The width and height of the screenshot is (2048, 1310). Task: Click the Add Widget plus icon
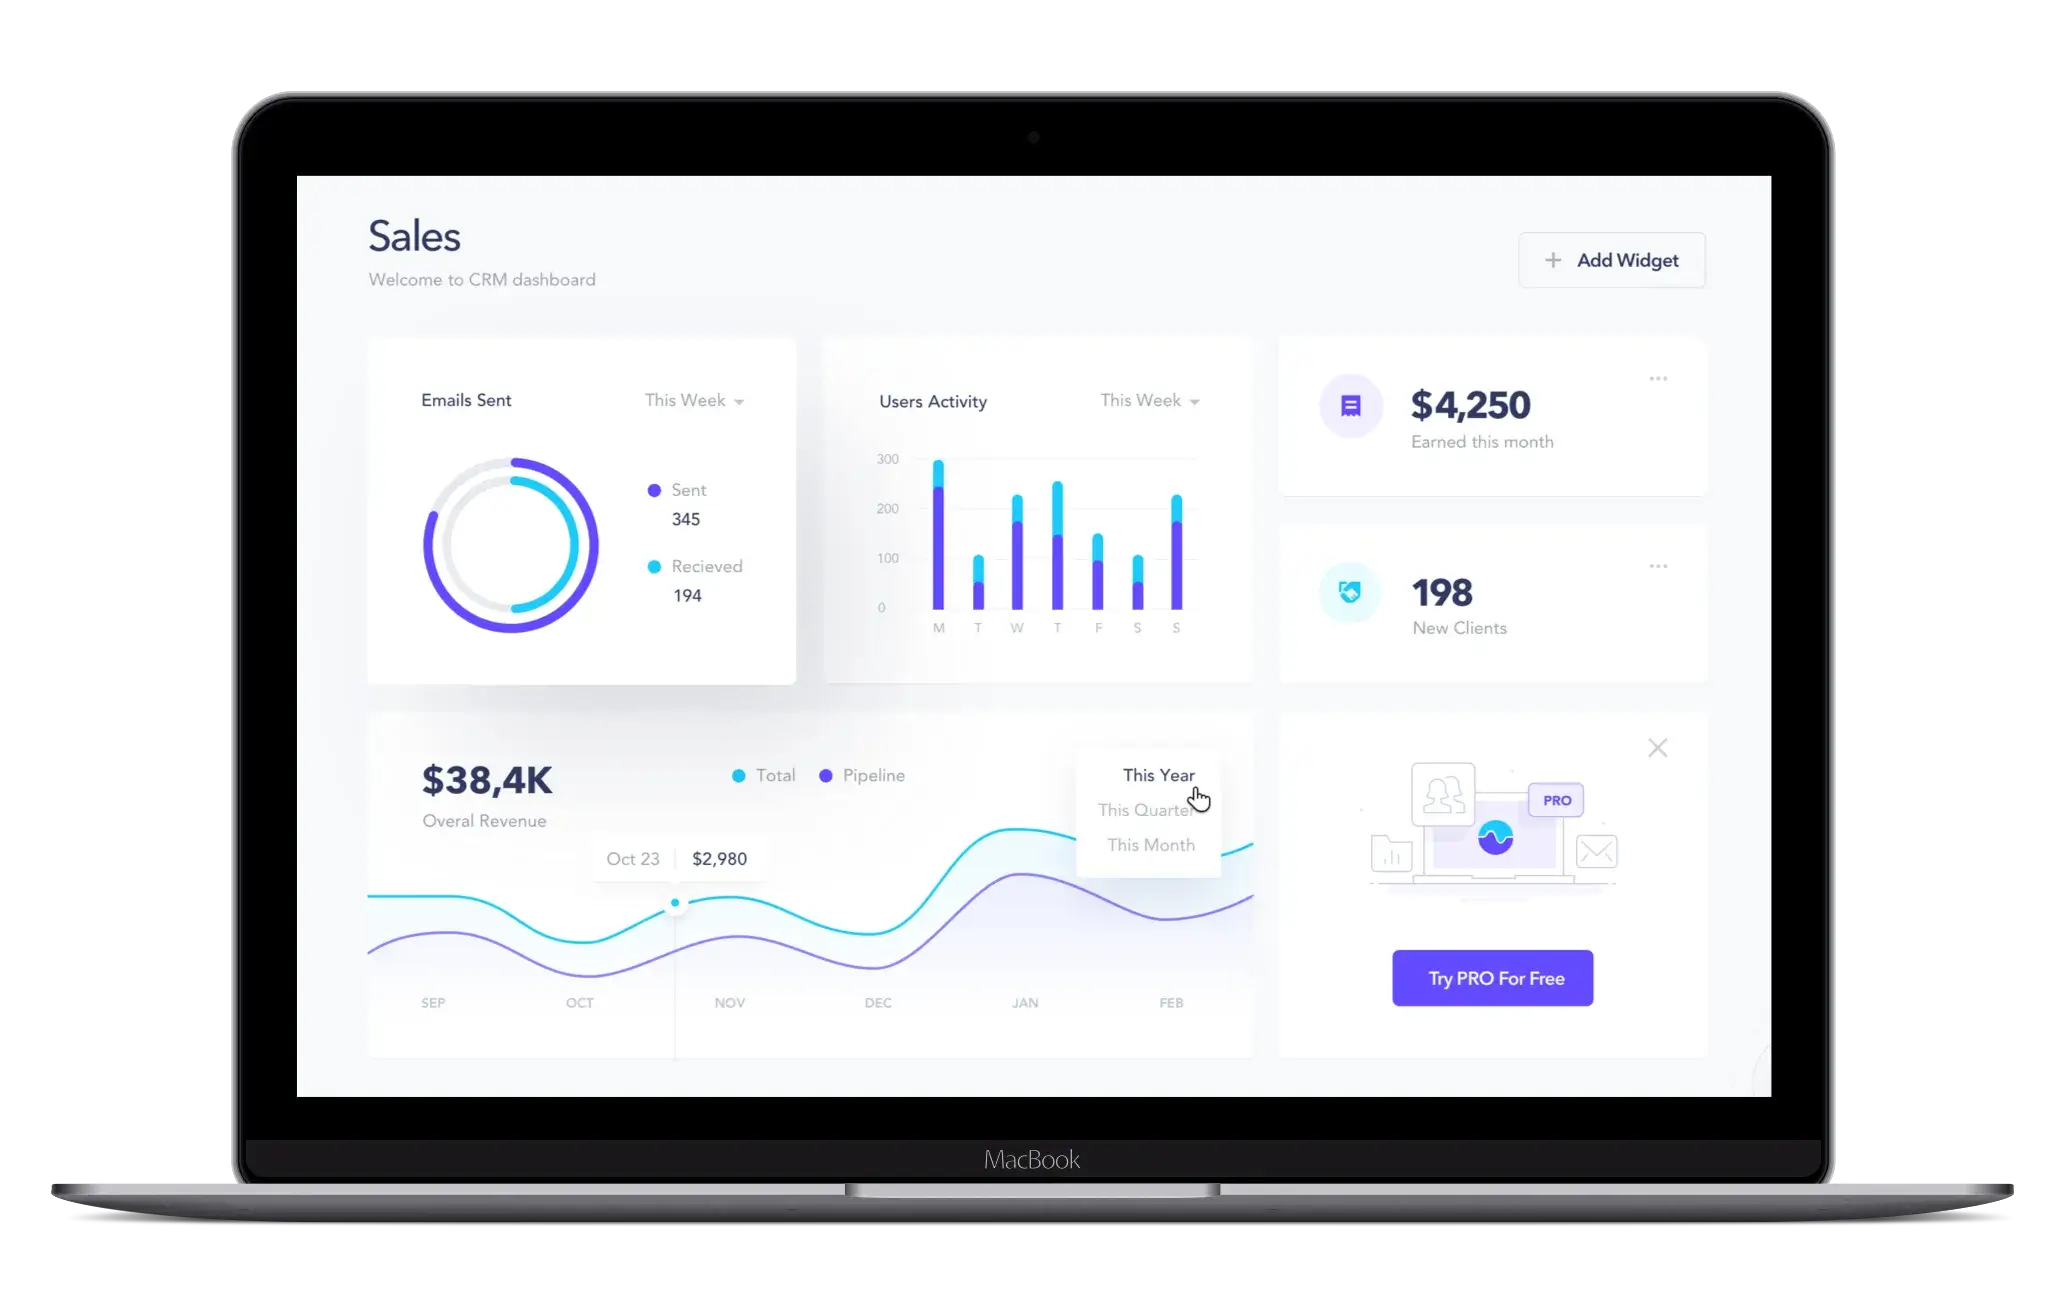tap(1554, 260)
